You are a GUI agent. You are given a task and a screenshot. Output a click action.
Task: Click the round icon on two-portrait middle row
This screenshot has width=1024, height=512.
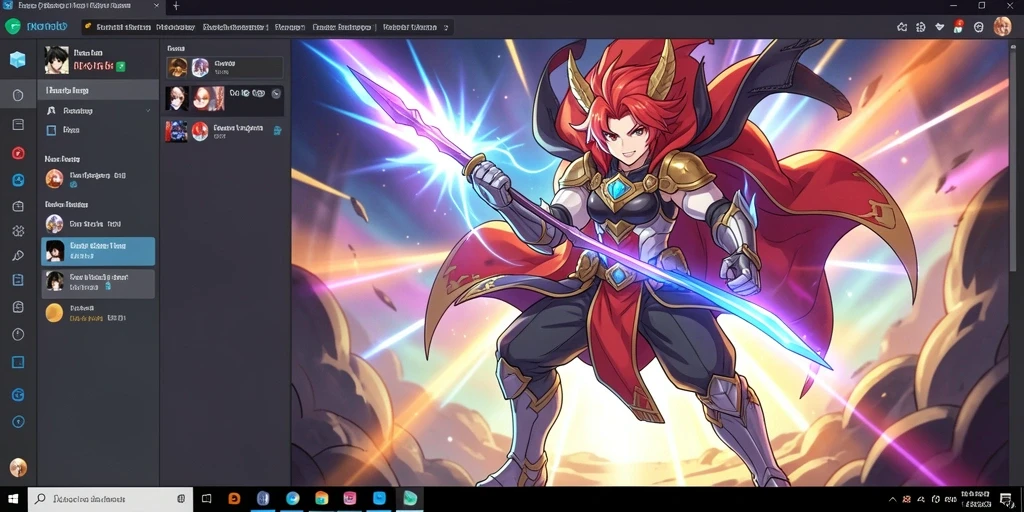tap(276, 93)
